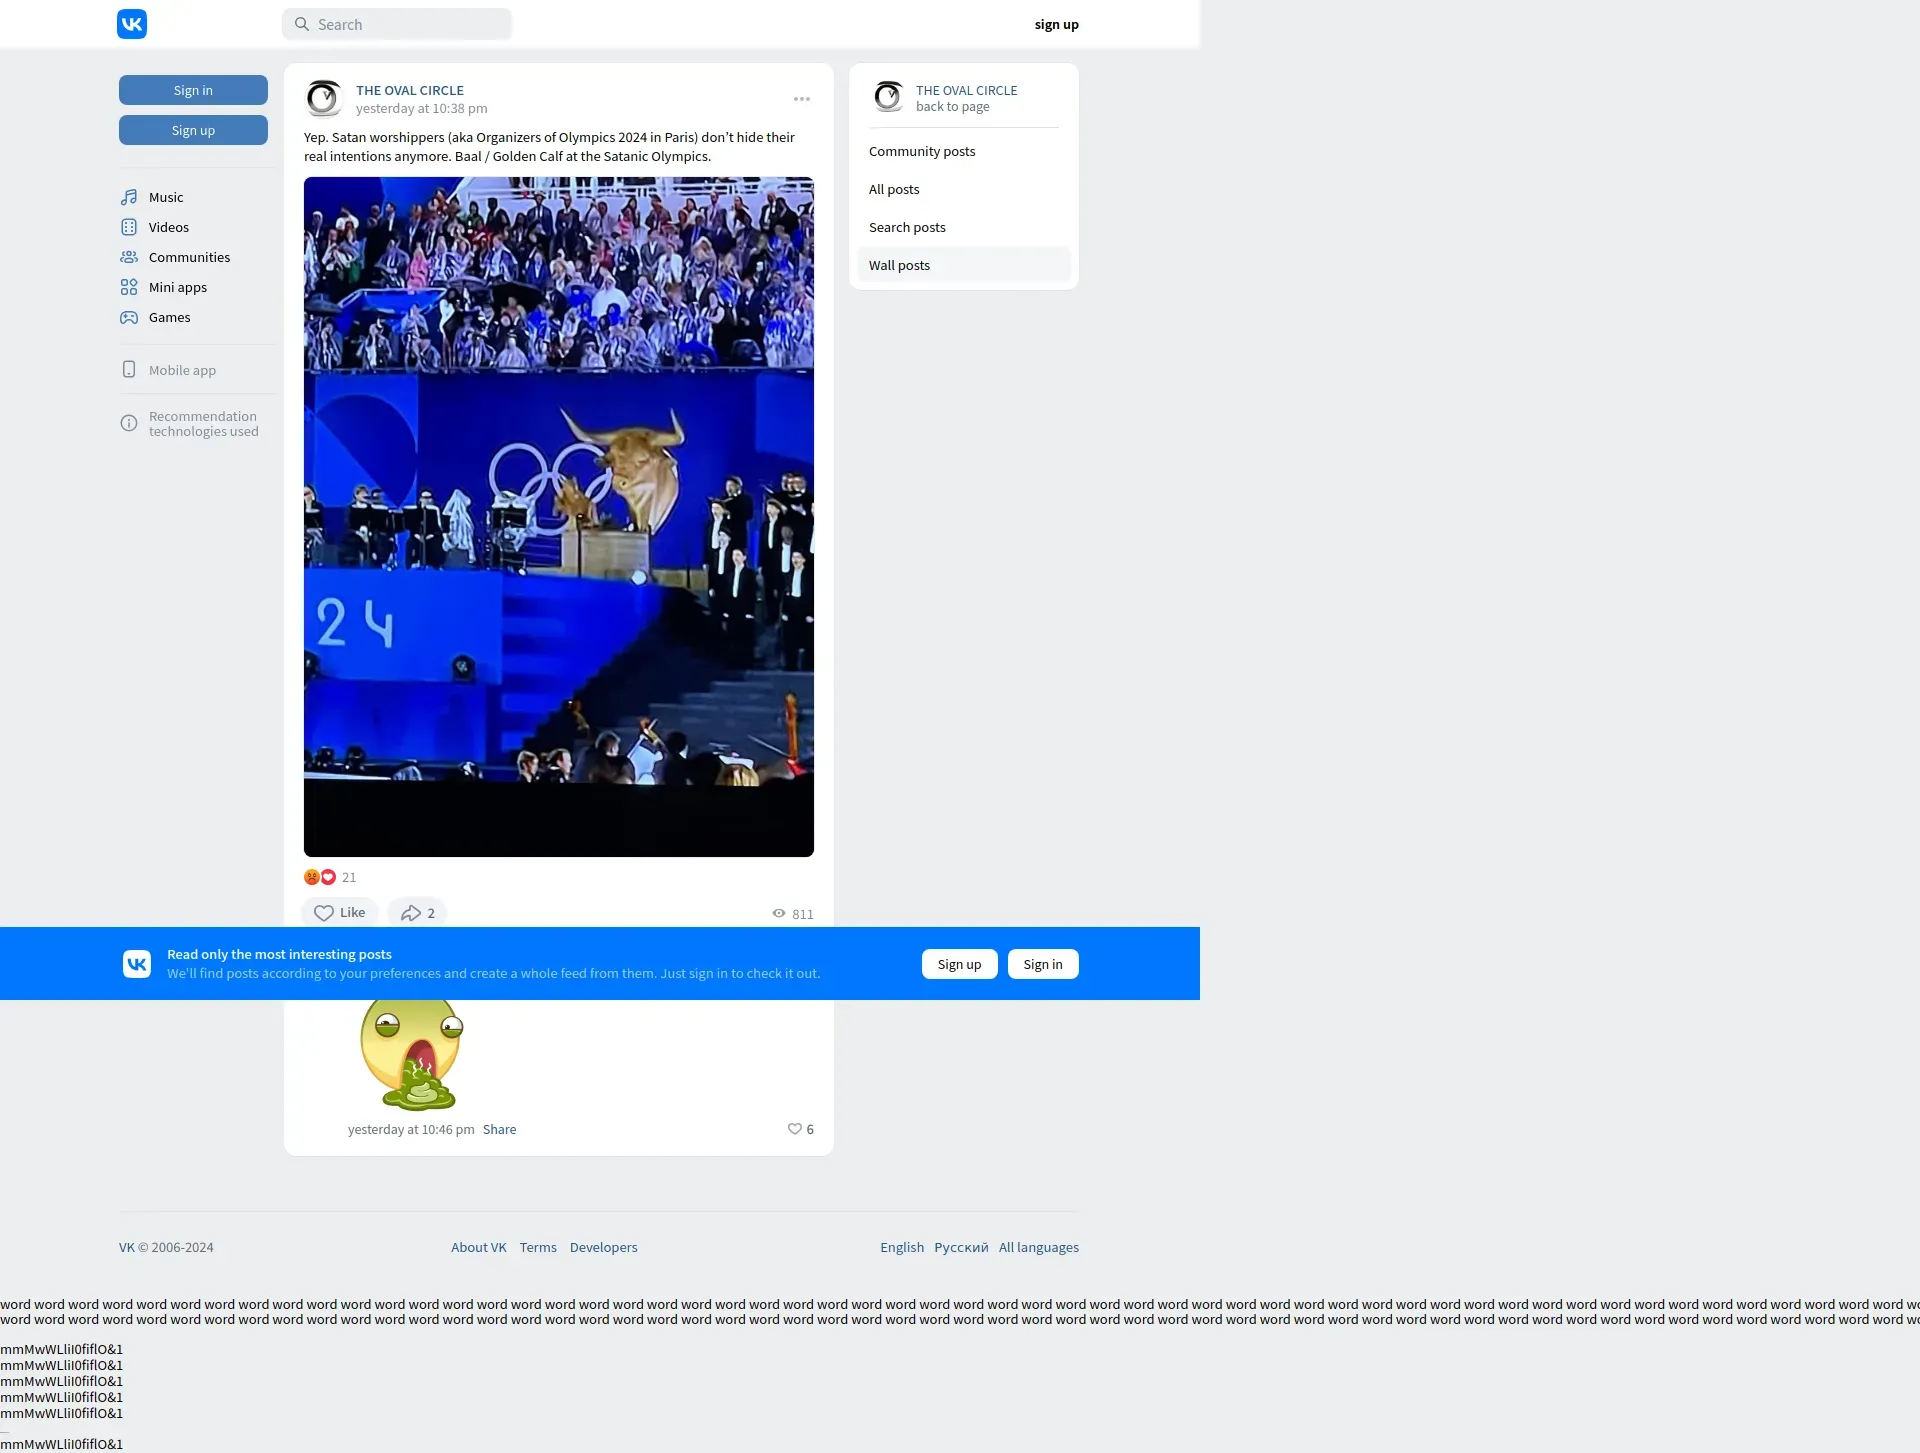Click the share arrow icon on post
The image size is (1920, 1453).
[411, 913]
